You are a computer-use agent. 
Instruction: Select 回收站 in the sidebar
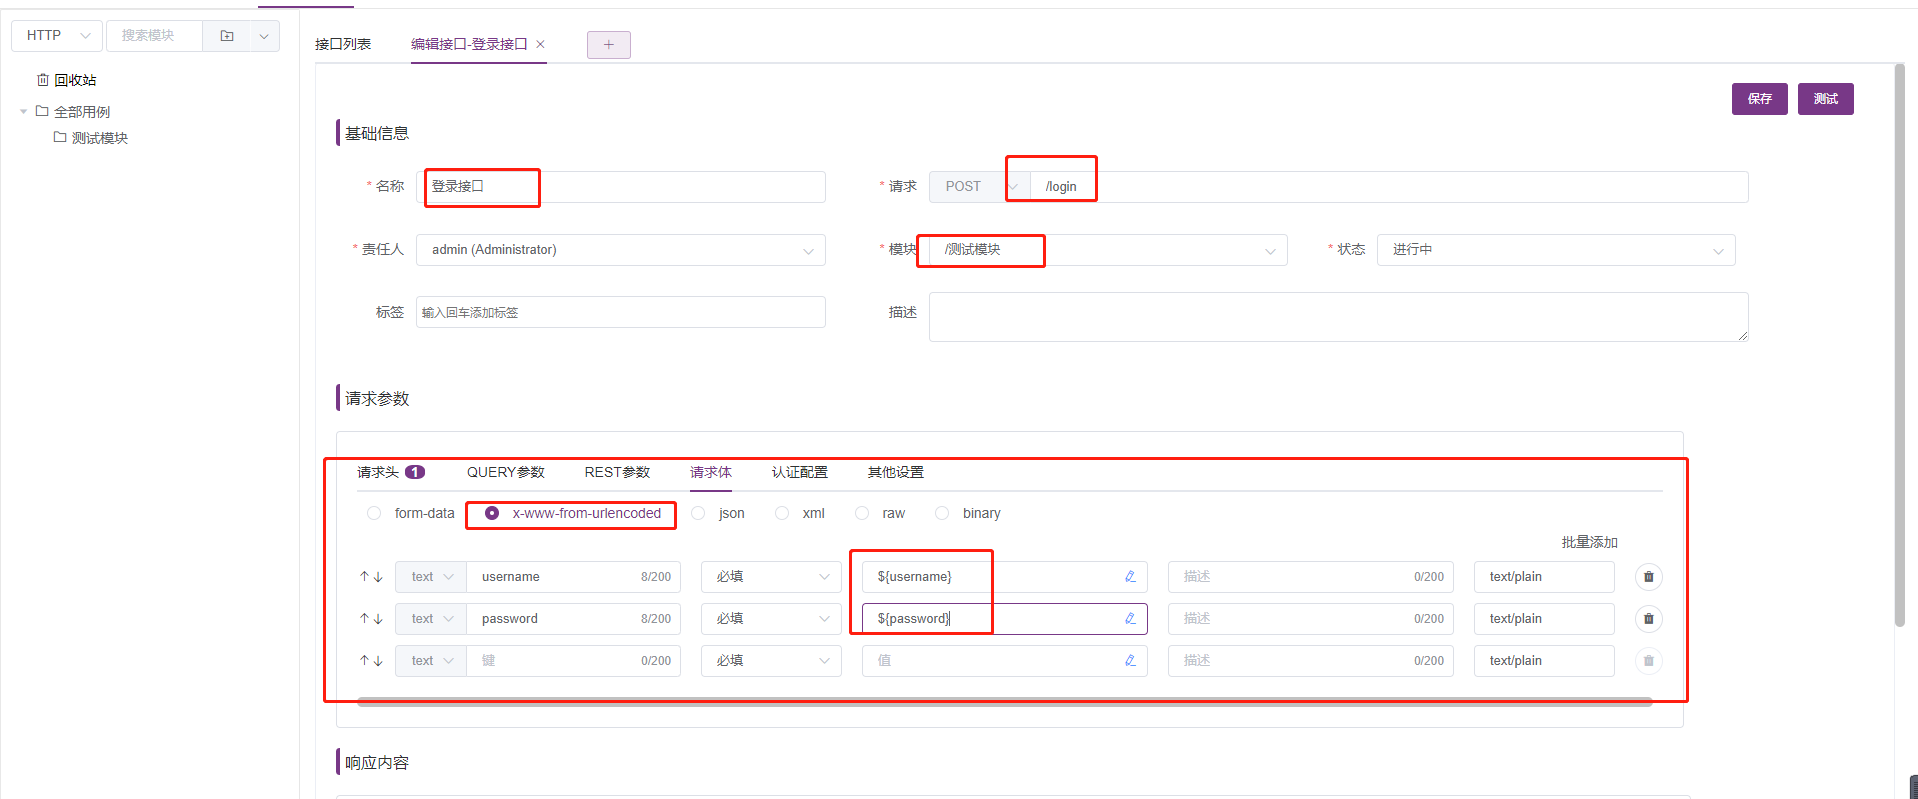tap(75, 80)
